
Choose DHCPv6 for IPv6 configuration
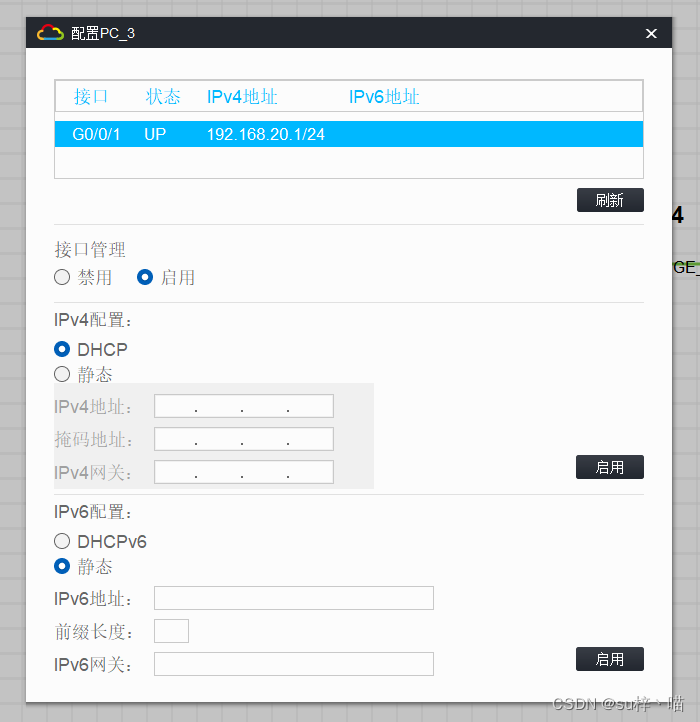point(62,541)
